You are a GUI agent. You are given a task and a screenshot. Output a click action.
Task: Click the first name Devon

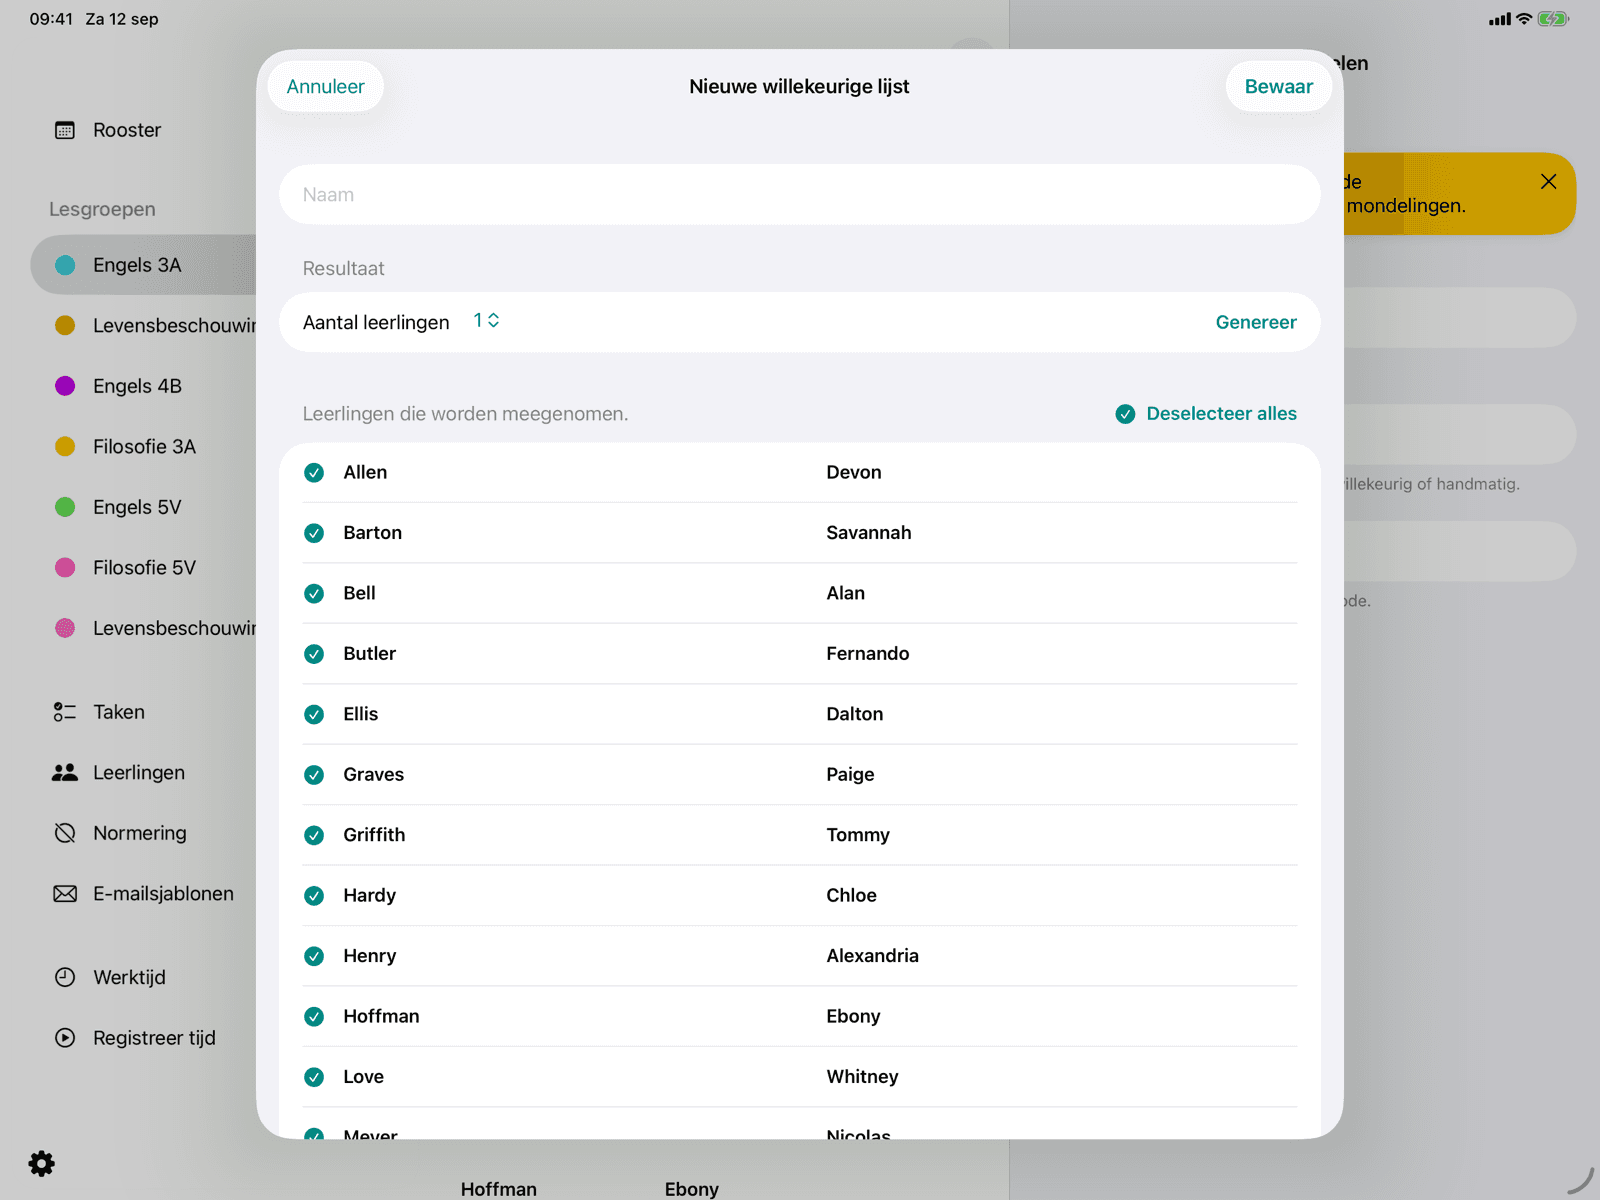[854, 473]
